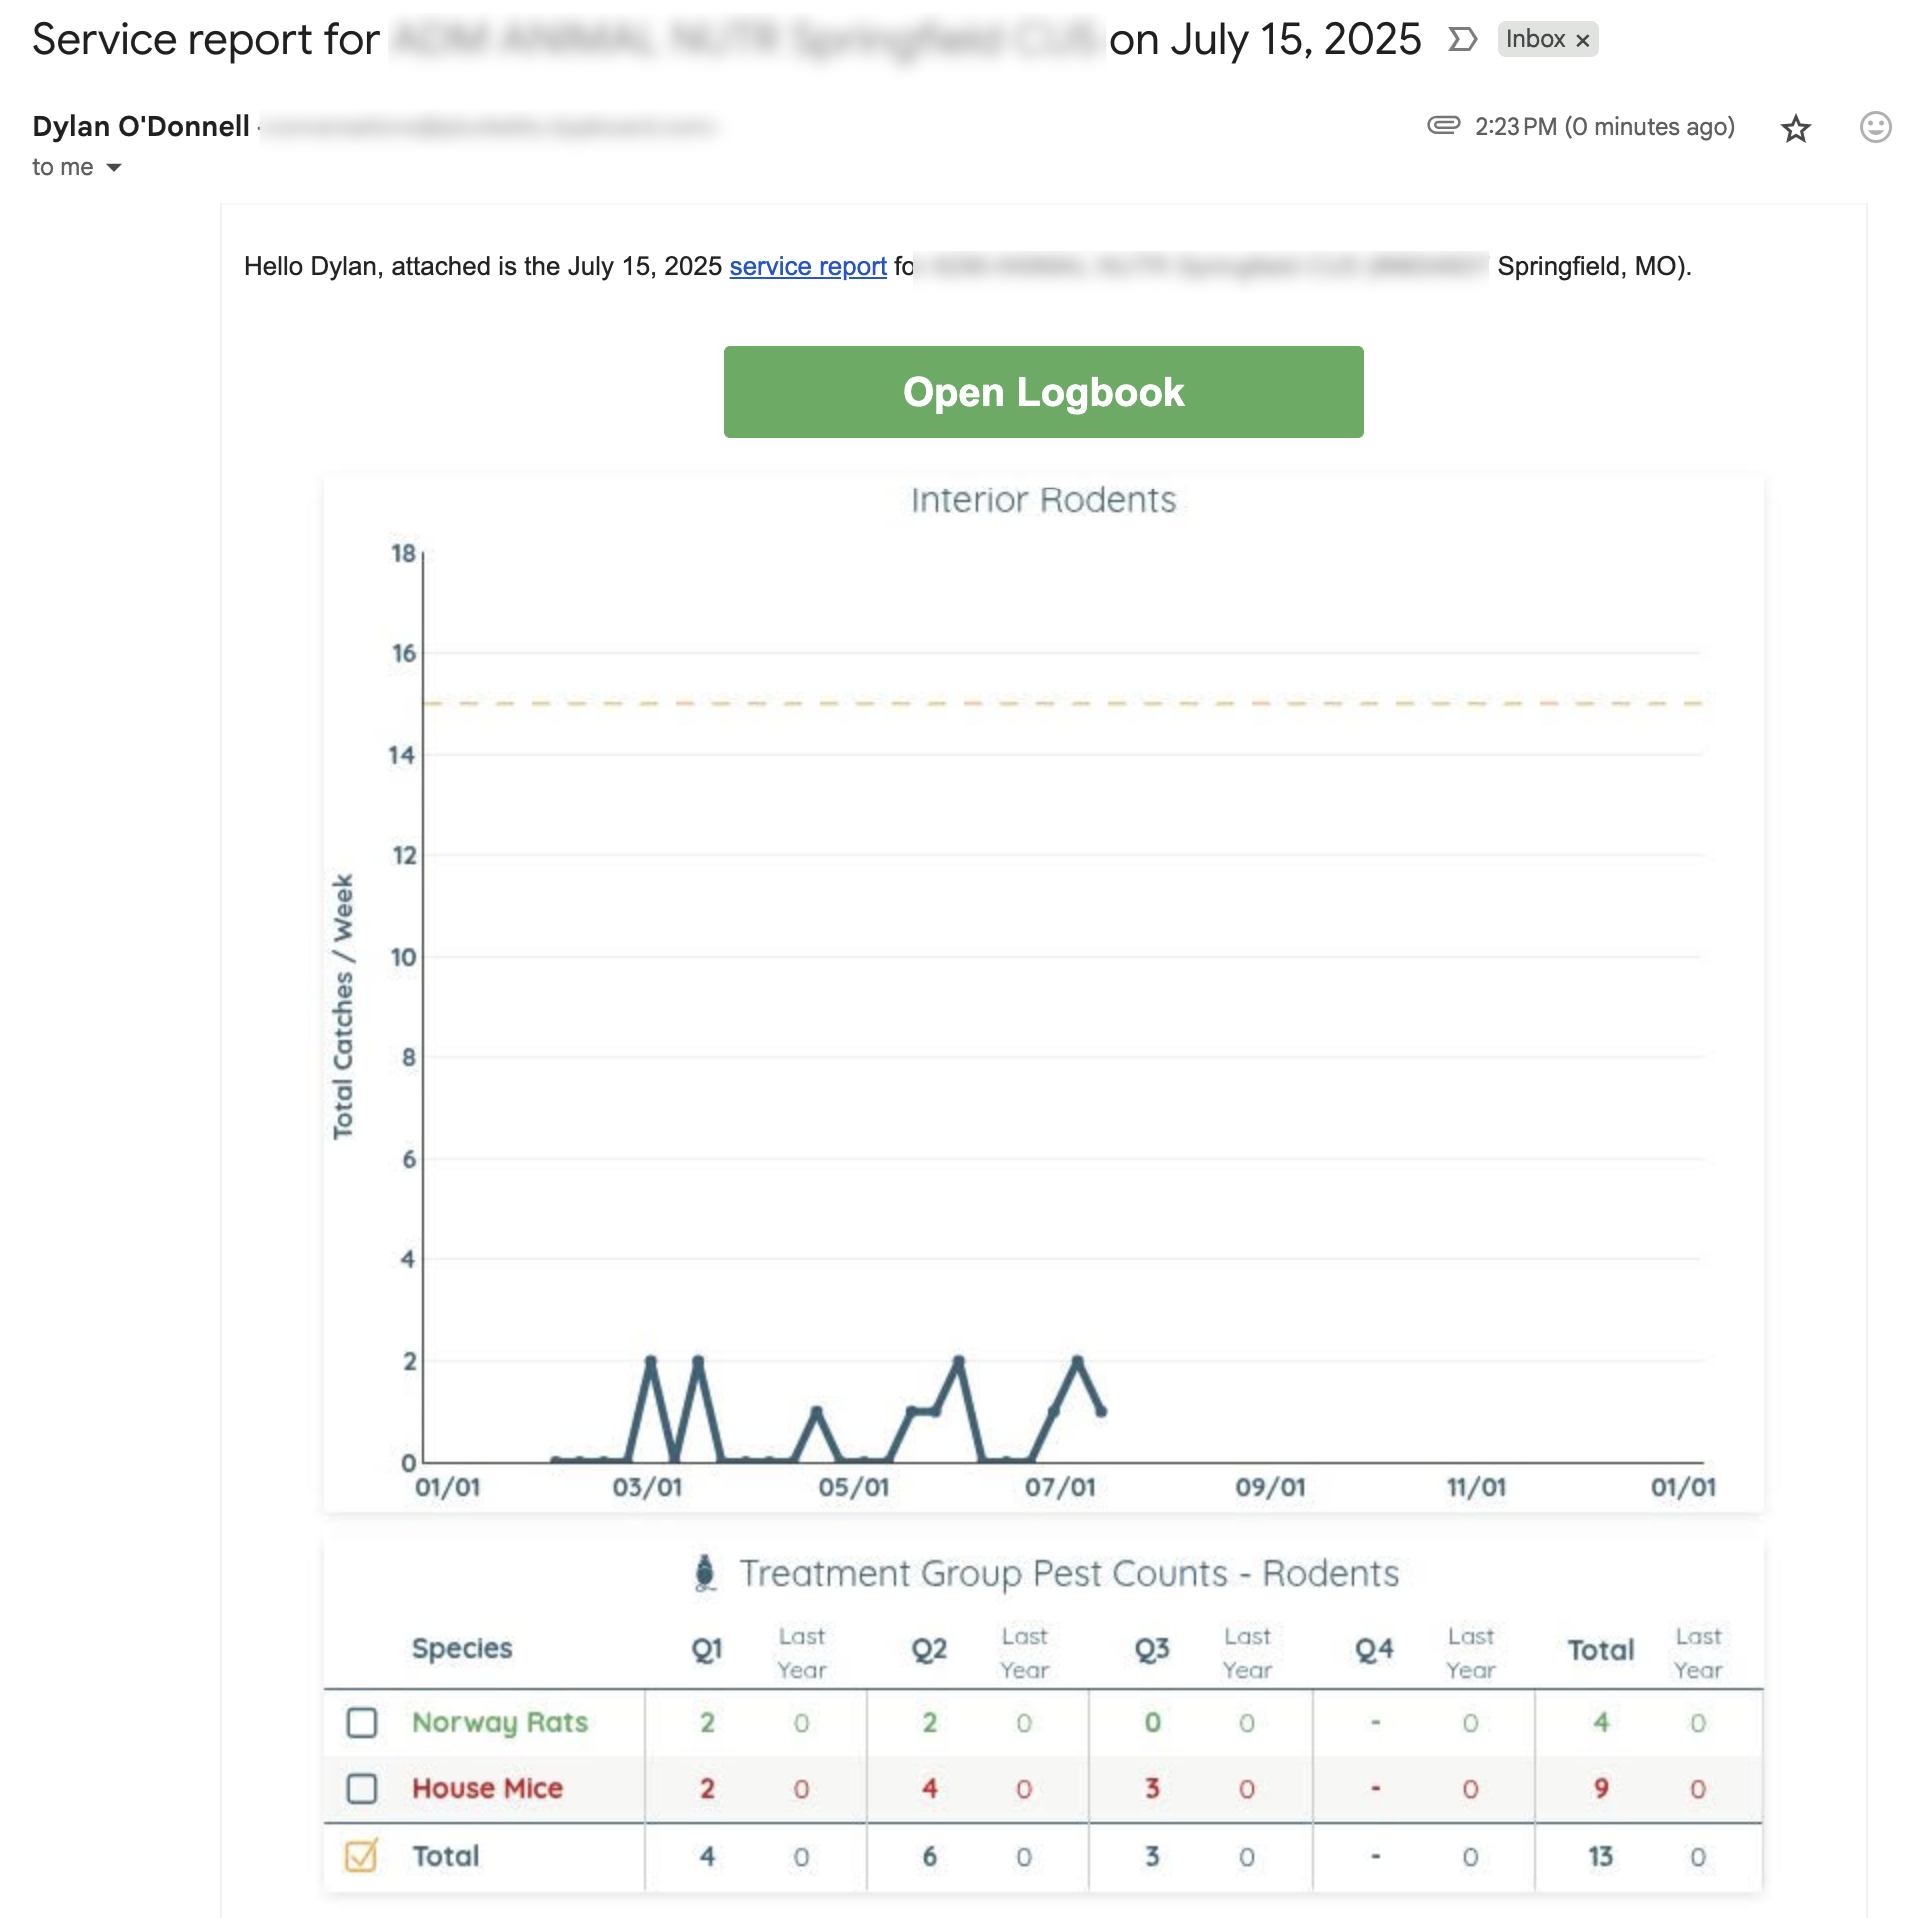The height and width of the screenshot is (1918, 1910).
Task: Click the Q1 column header
Action: 707,1649
